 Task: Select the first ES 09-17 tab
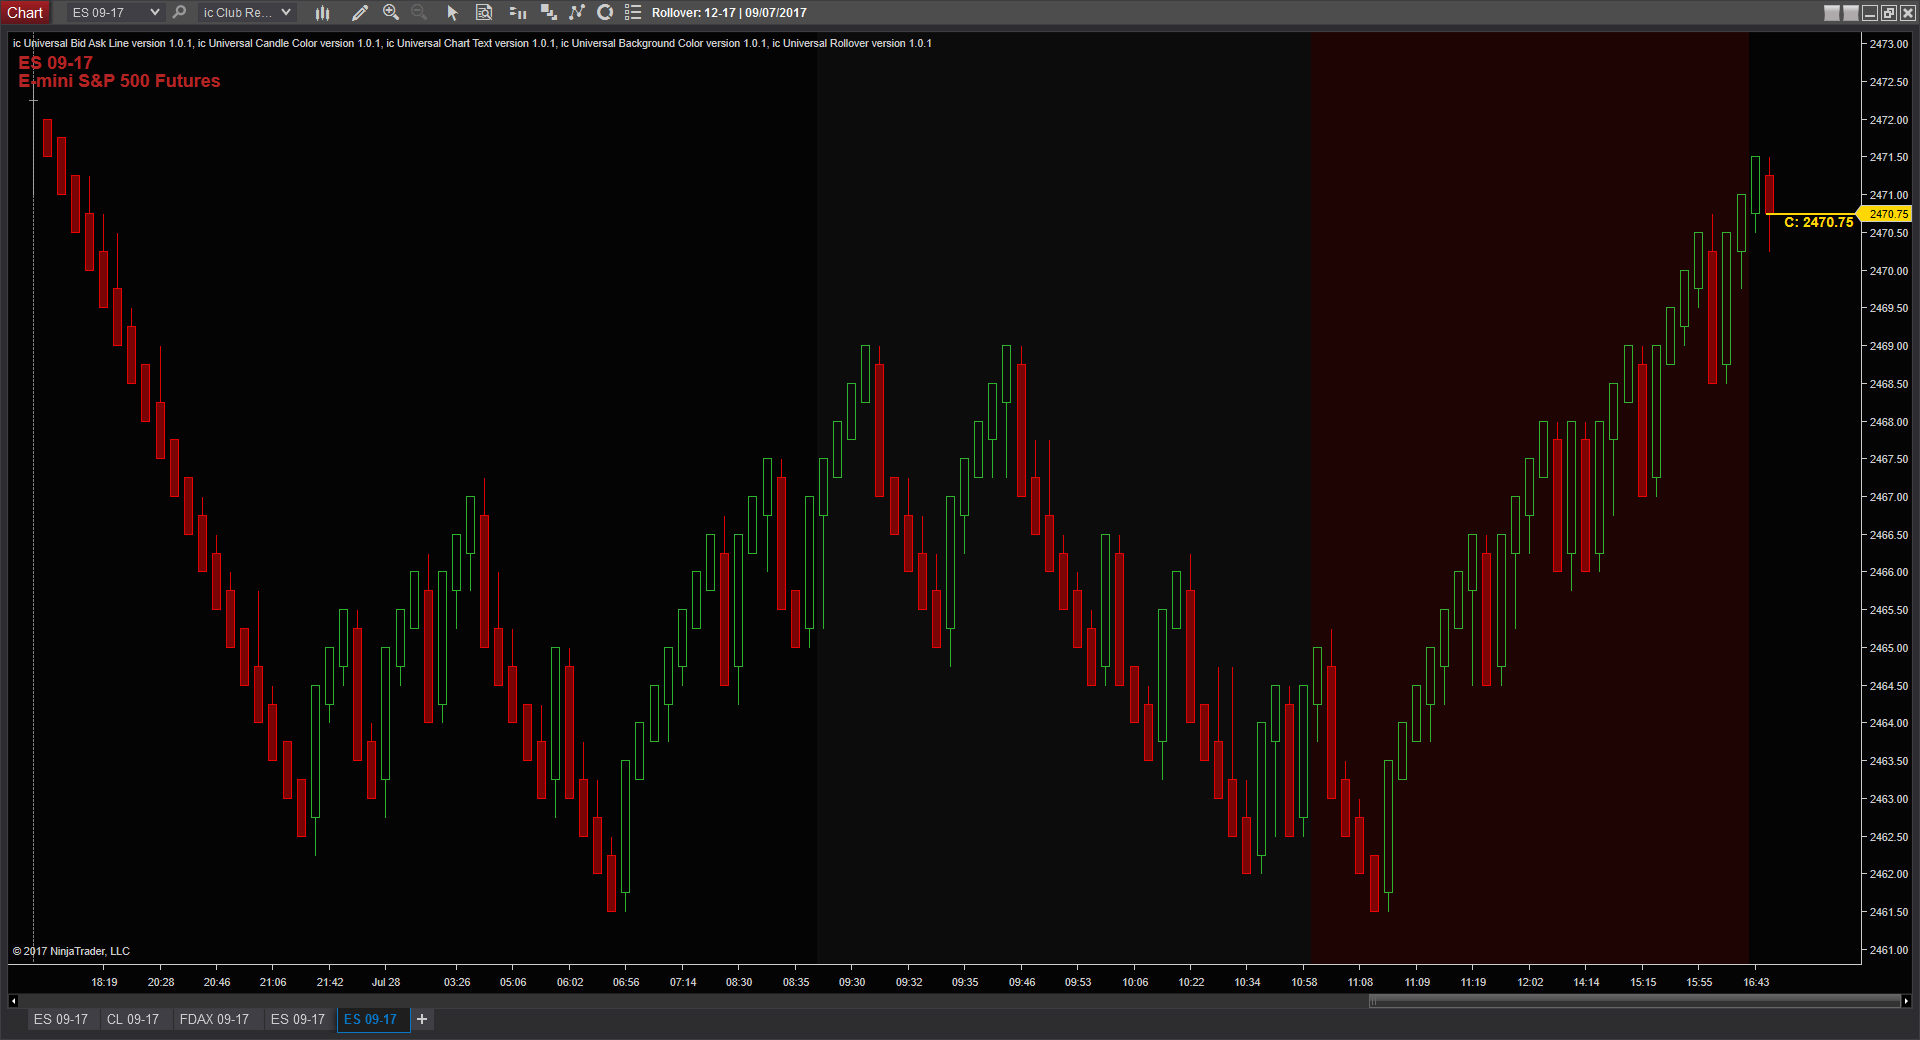pyautogui.click(x=61, y=1019)
